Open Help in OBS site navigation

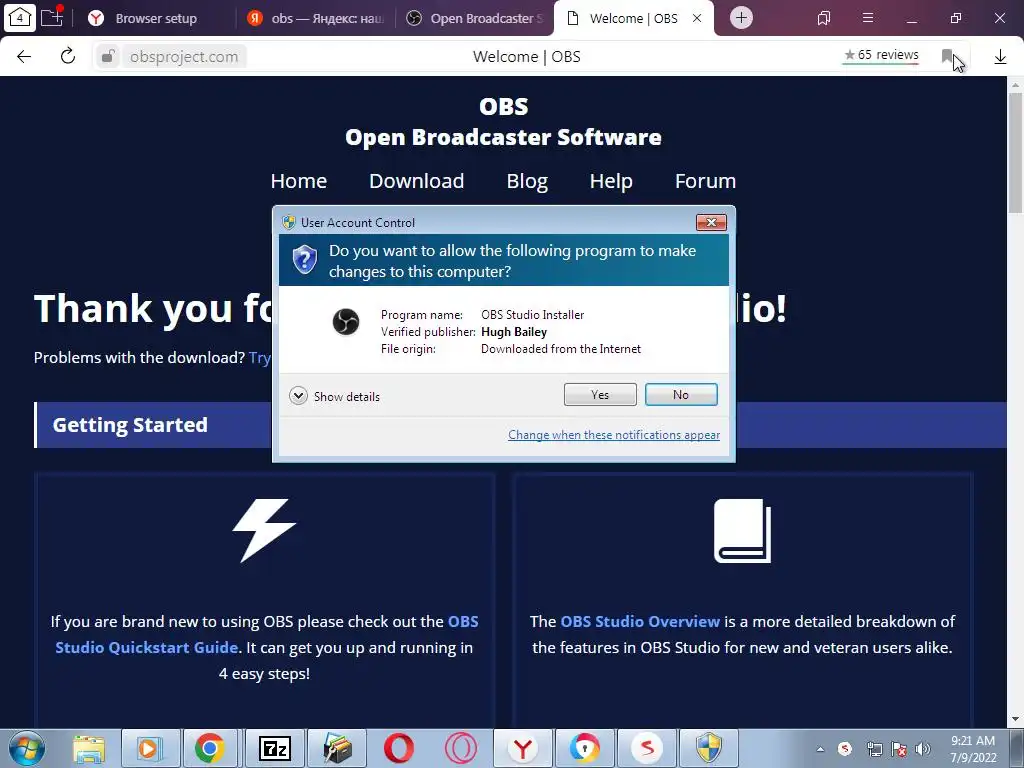pyautogui.click(x=611, y=181)
